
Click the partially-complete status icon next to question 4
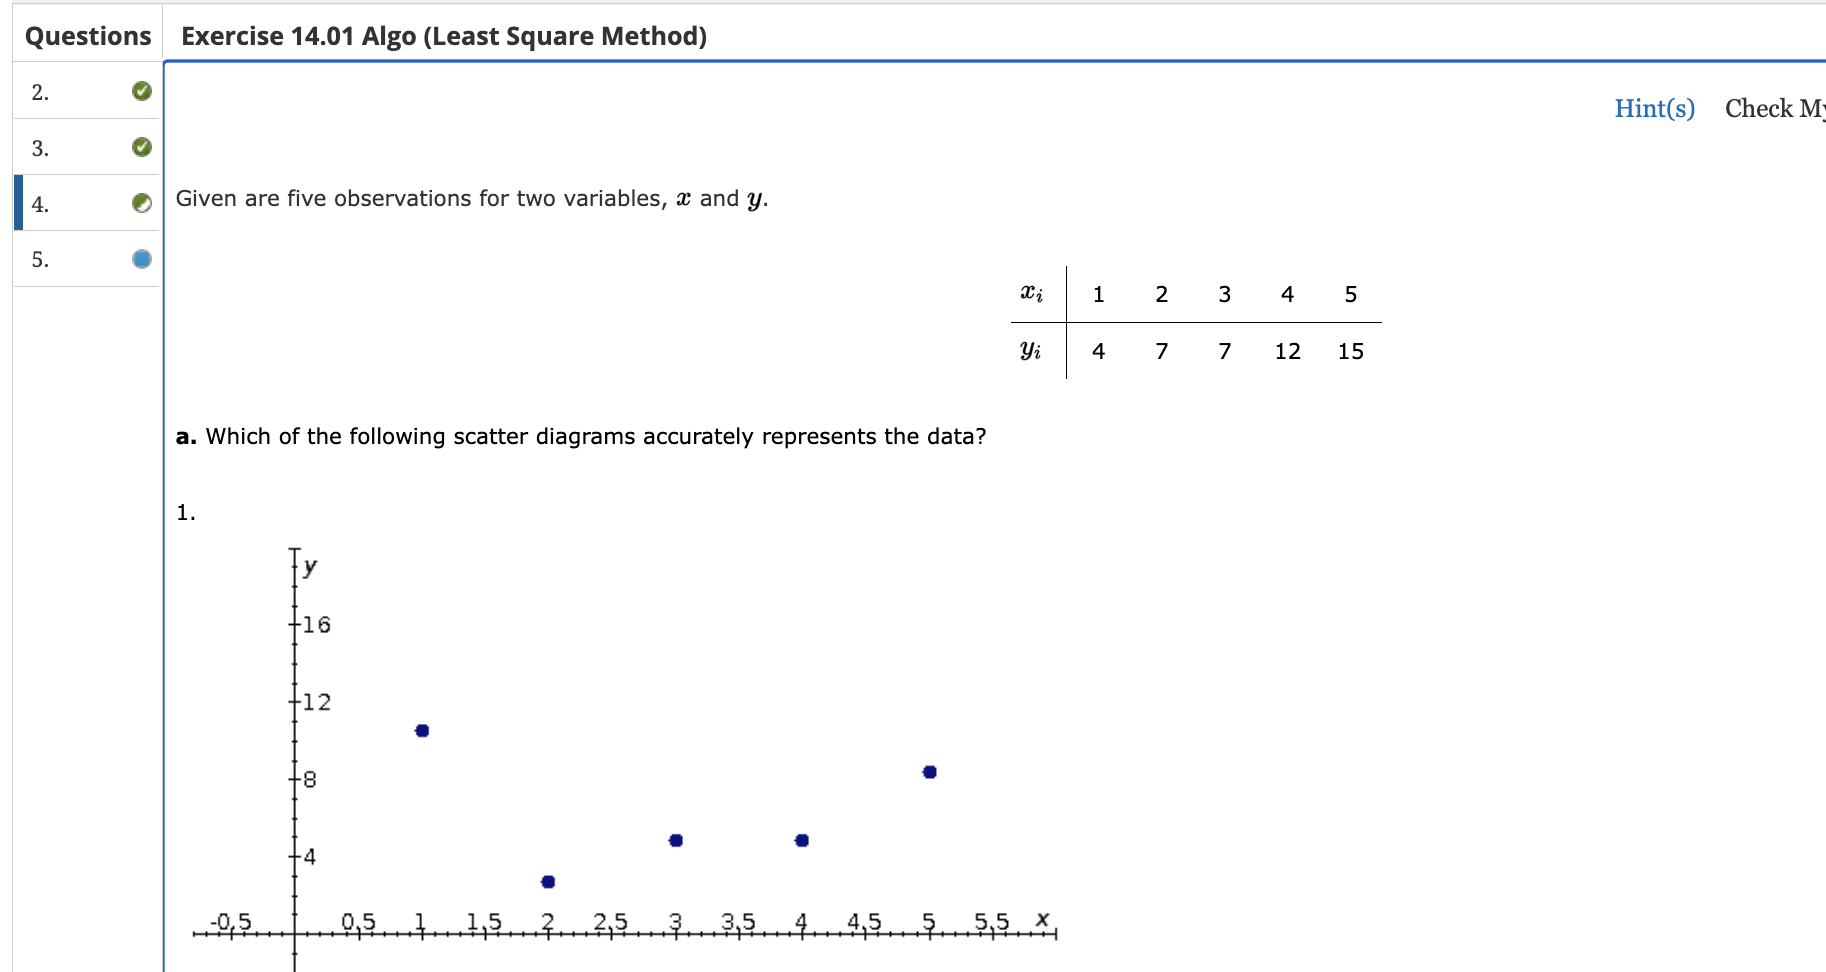tap(142, 203)
